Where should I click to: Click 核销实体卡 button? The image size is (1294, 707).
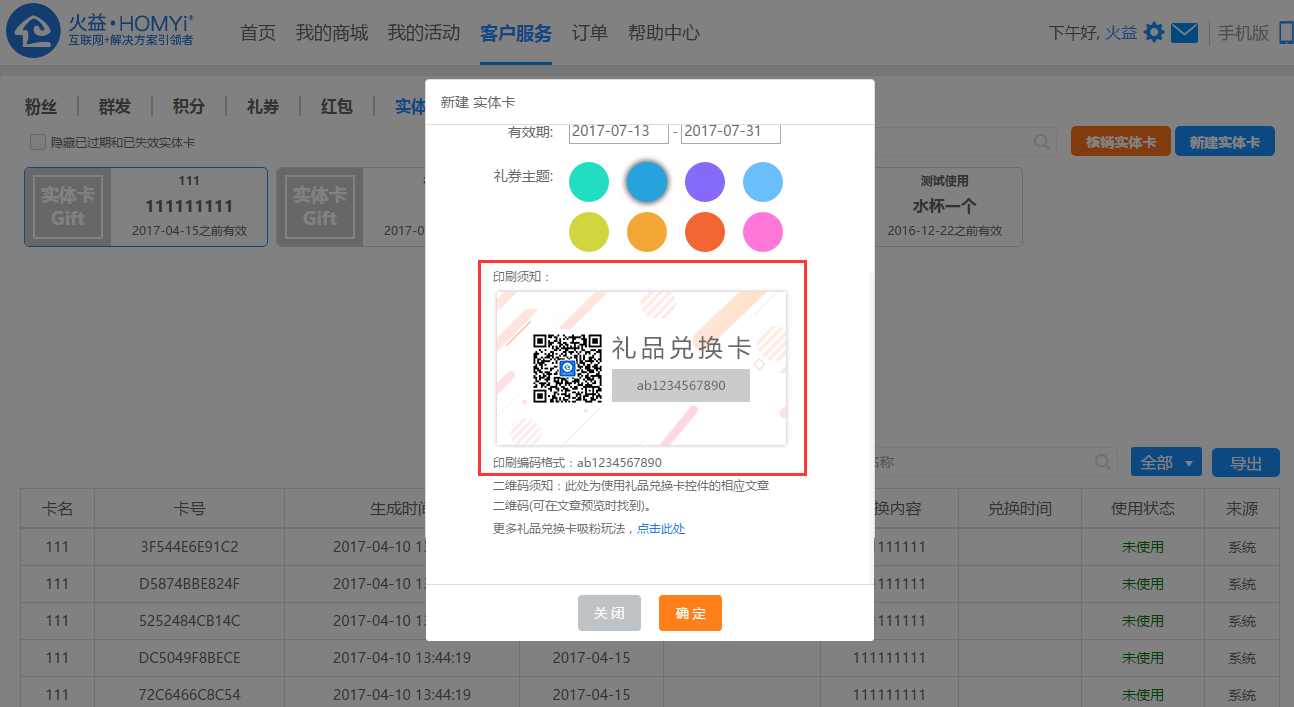point(1120,142)
